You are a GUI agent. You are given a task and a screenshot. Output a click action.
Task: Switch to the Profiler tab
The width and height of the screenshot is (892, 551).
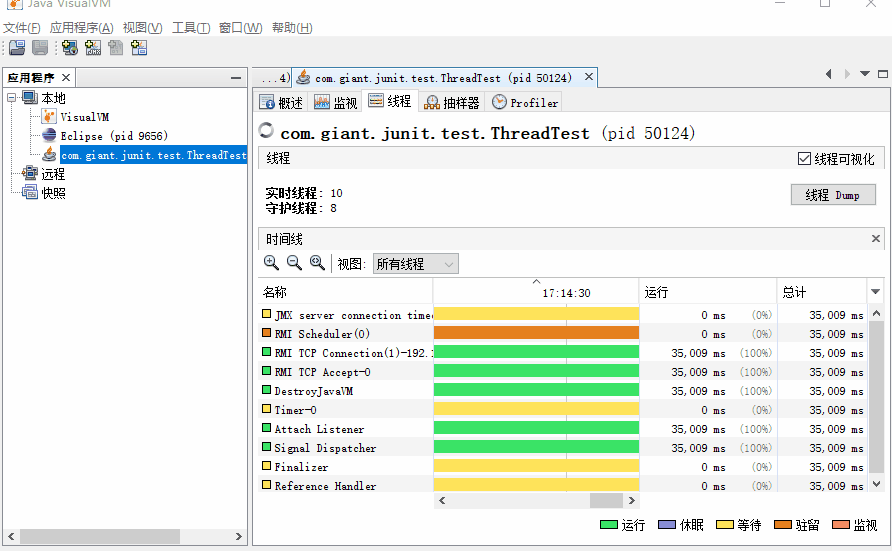[x=525, y=102]
